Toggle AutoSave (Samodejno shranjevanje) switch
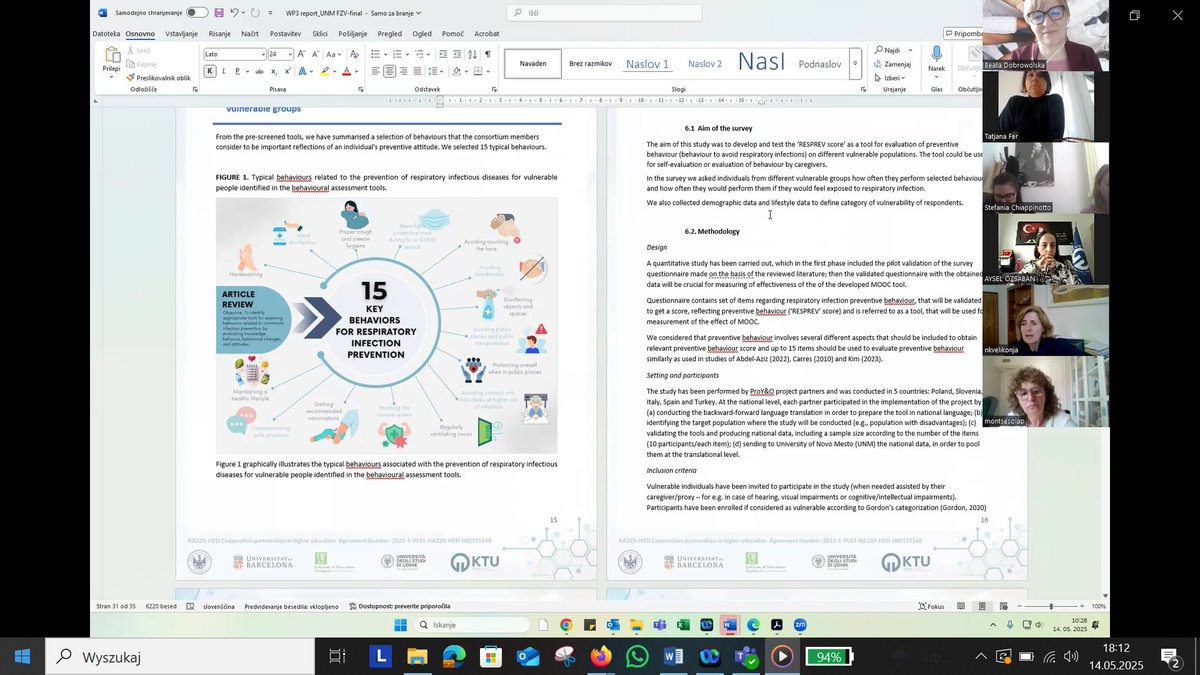Screen dimensions: 1200x675 point(197,13)
